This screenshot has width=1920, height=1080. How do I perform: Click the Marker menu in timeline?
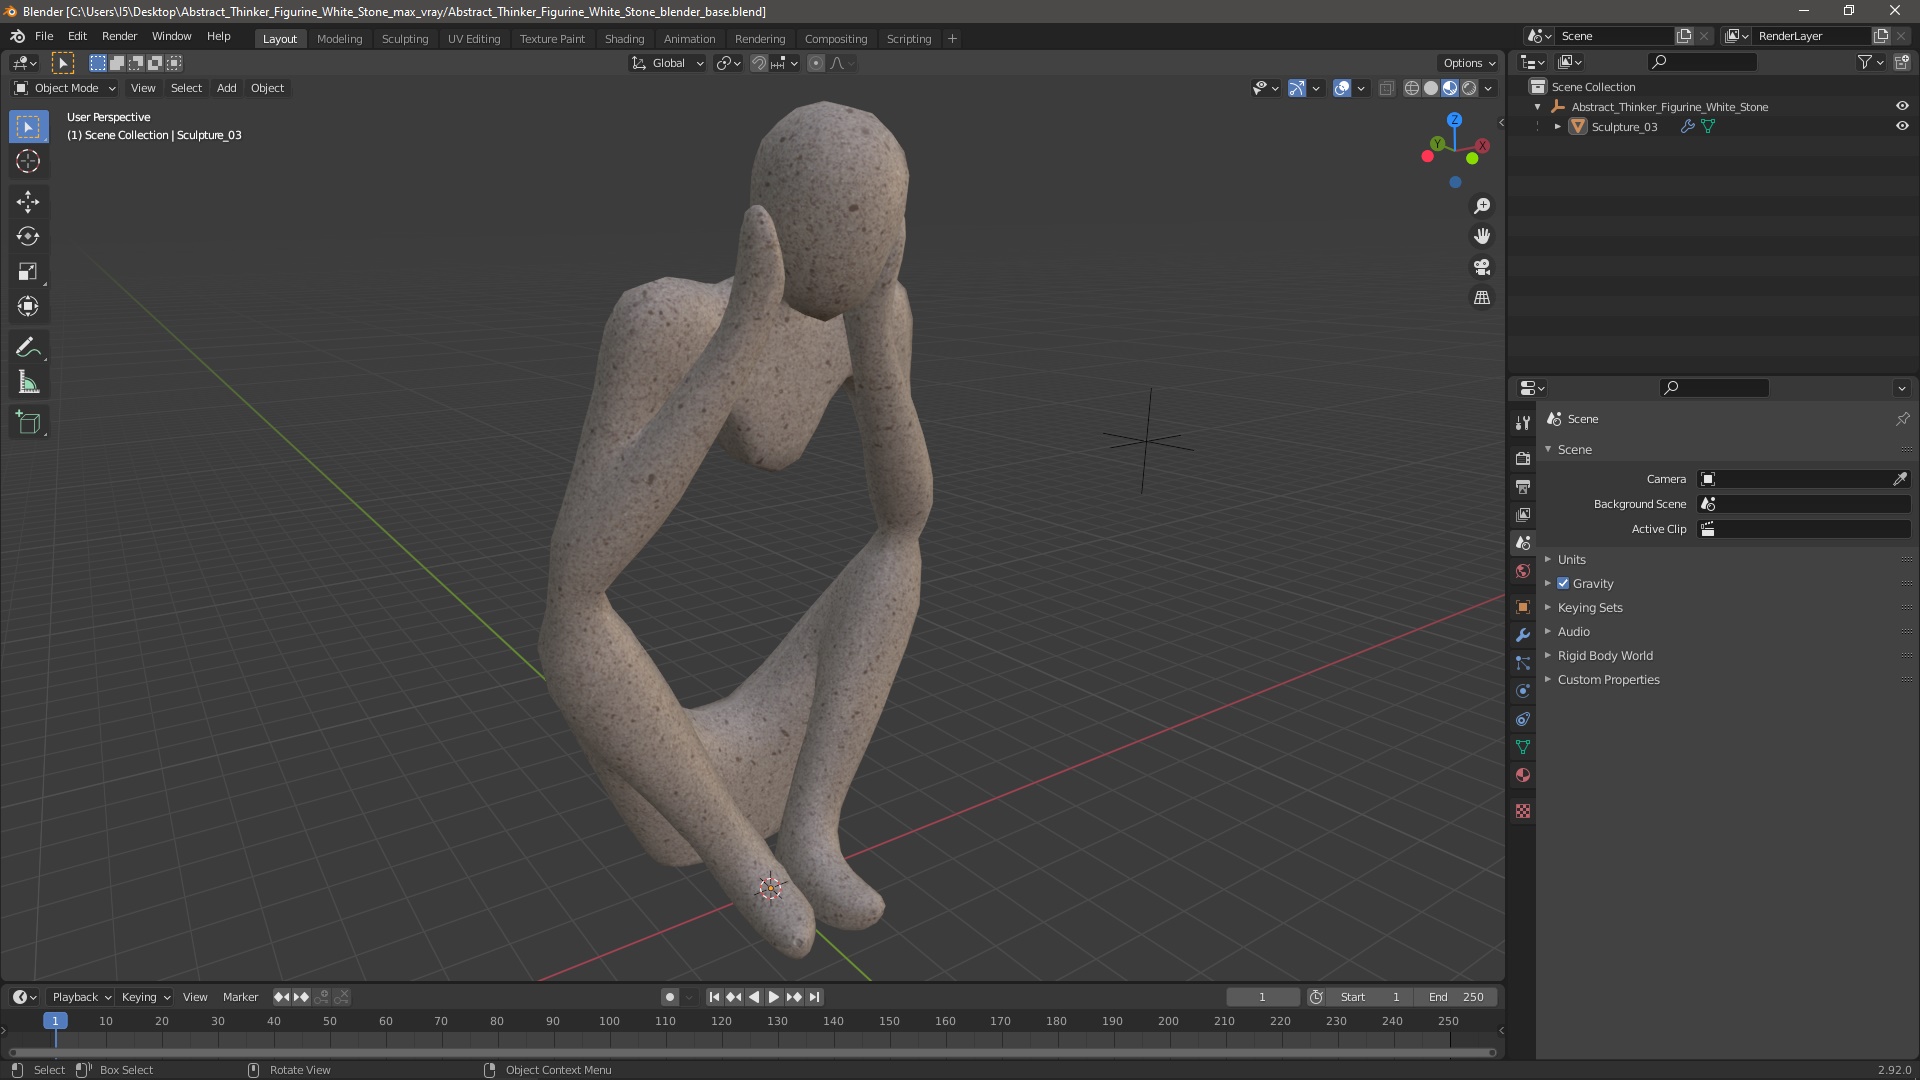pyautogui.click(x=240, y=997)
